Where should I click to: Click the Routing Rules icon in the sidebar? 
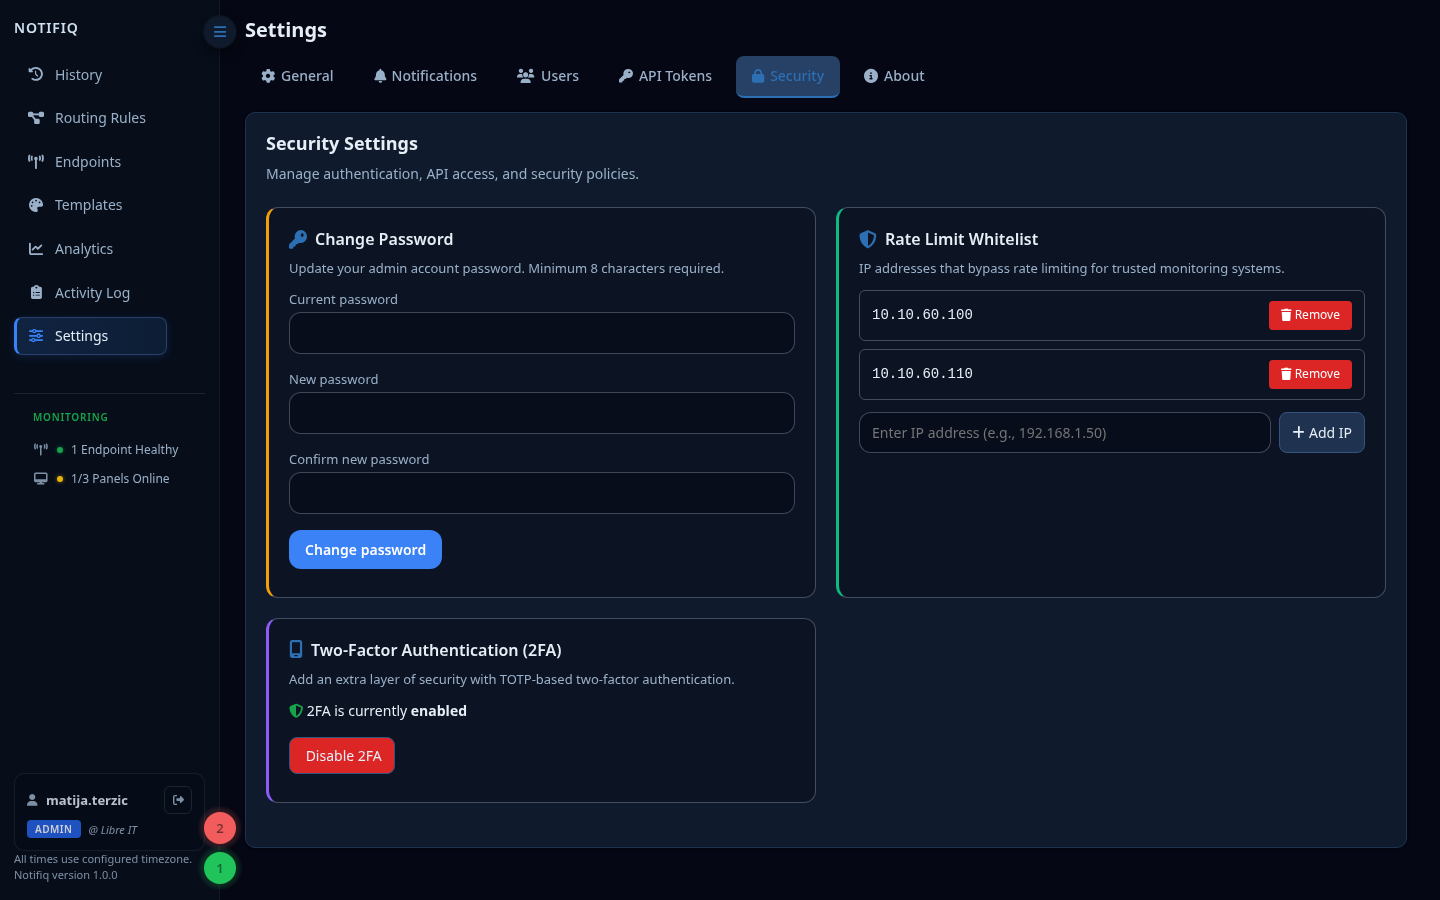tap(36, 118)
